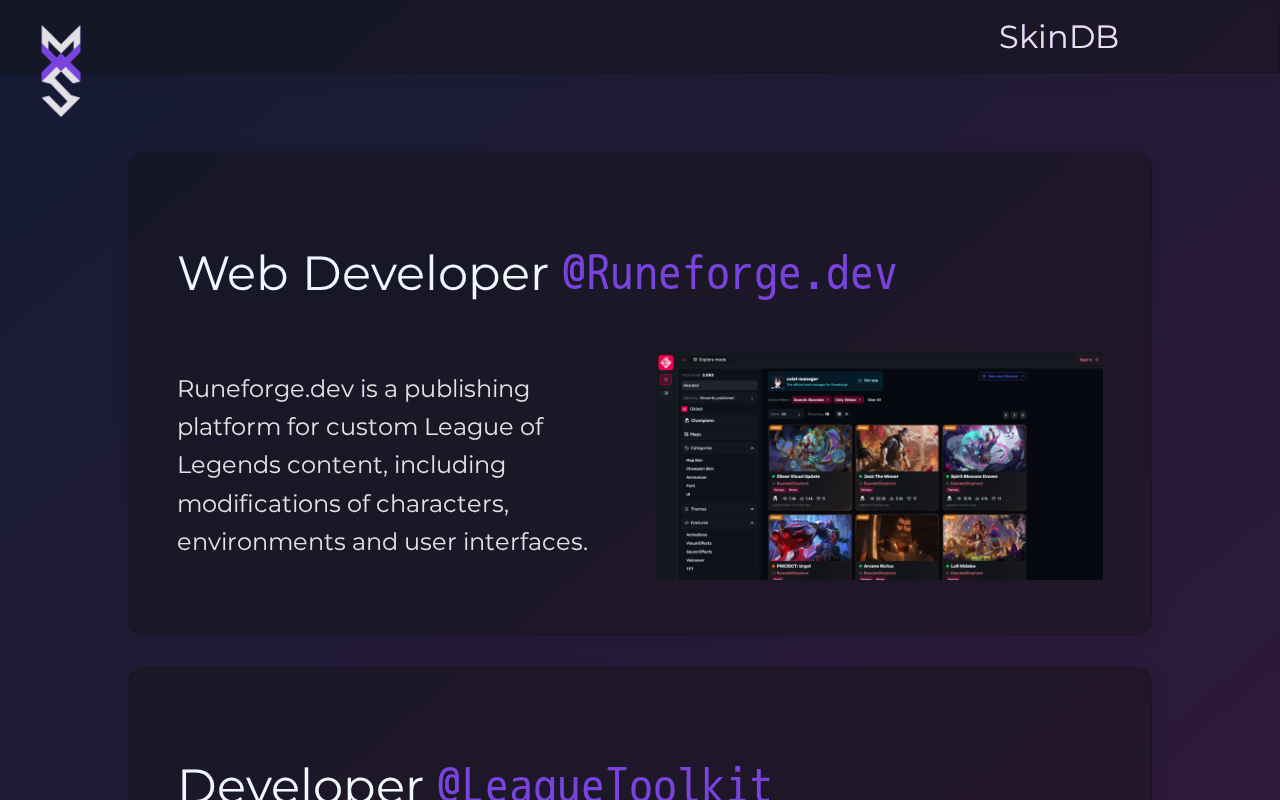Visit the @LeagueToolkit link
1280x800 pixels.
[x=605, y=782]
